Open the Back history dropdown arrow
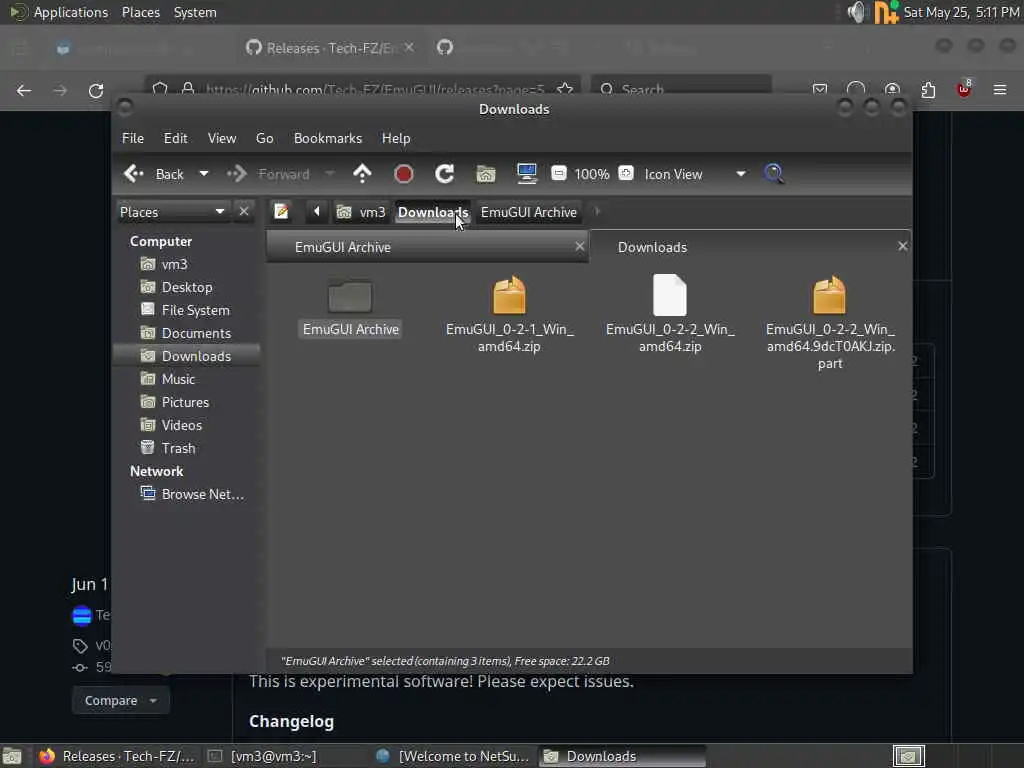1024x768 pixels. (x=204, y=174)
